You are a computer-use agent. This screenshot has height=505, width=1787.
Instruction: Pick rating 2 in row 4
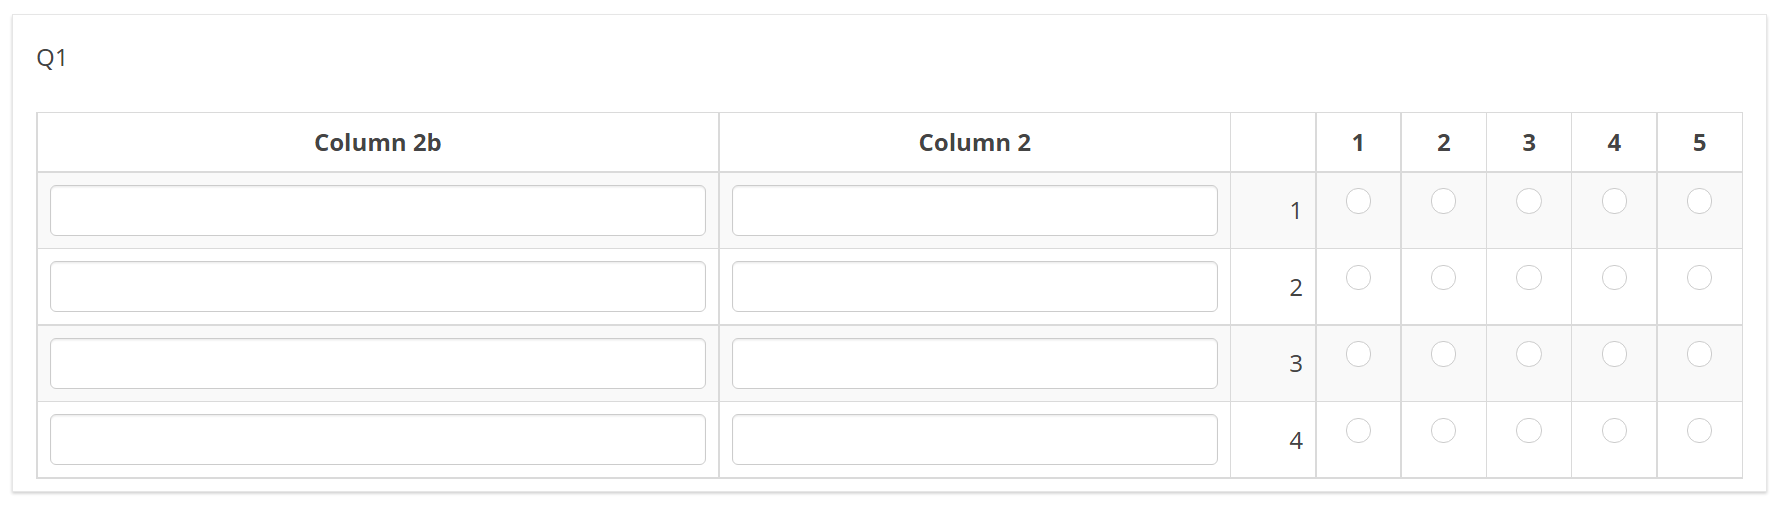1443,430
